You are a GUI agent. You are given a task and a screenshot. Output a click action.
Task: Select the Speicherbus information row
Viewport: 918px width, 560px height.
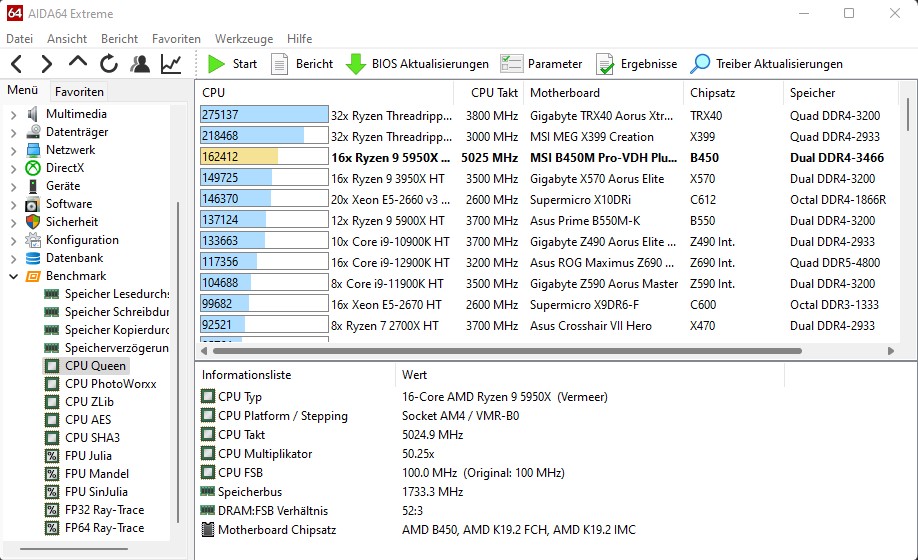(x=491, y=492)
